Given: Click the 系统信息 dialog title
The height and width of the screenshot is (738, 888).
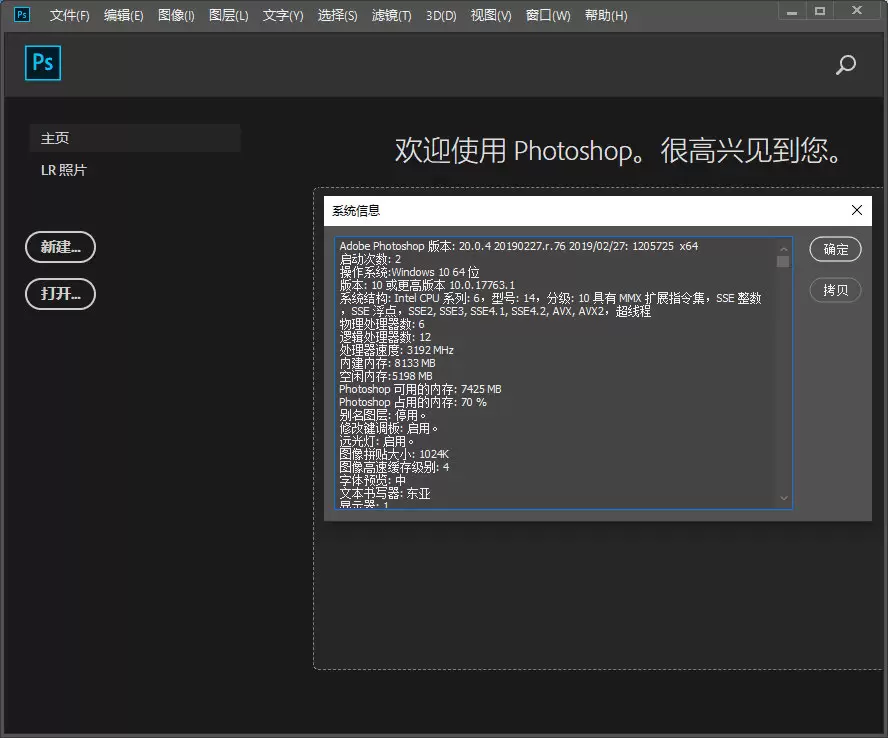Looking at the screenshot, I should 356,211.
